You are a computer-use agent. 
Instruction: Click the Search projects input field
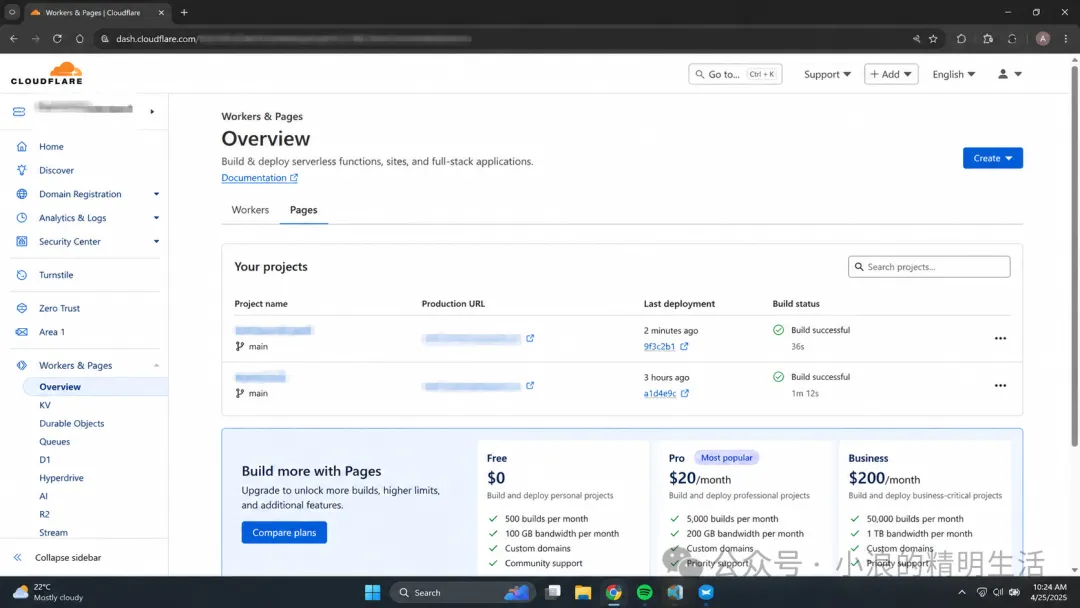pos(929,267)
